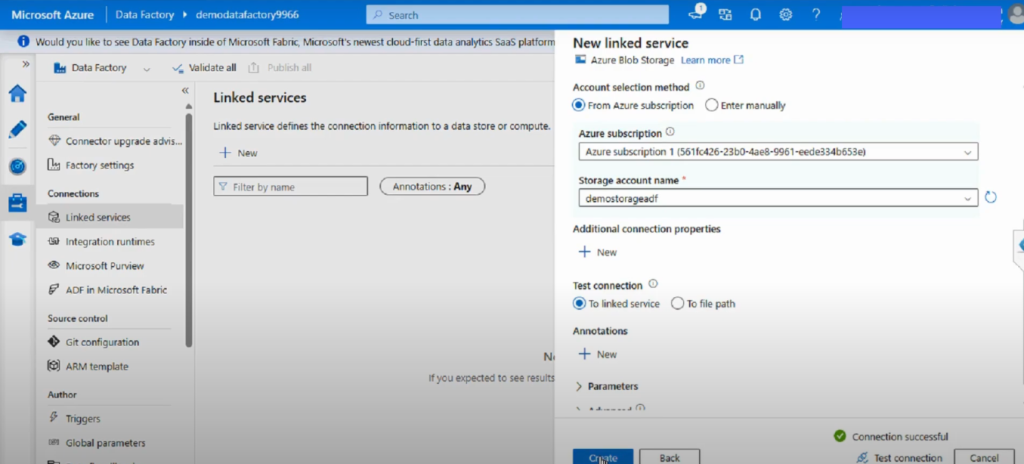Viewport: 1024px width, 464px height.
Task: Click Validate all
Action: tap(204, 68)
